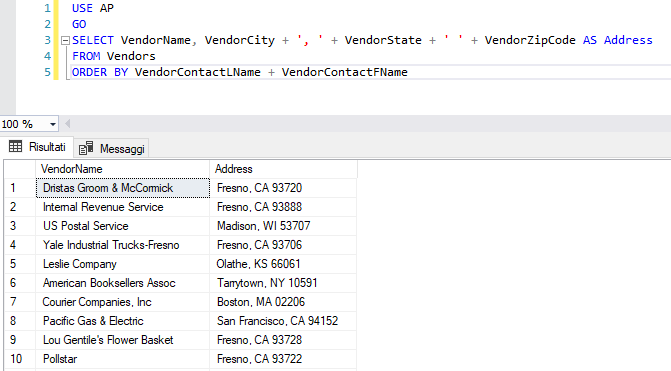Click the line number 3 in gutter
The image size is (671, 371).
point(48,40)
